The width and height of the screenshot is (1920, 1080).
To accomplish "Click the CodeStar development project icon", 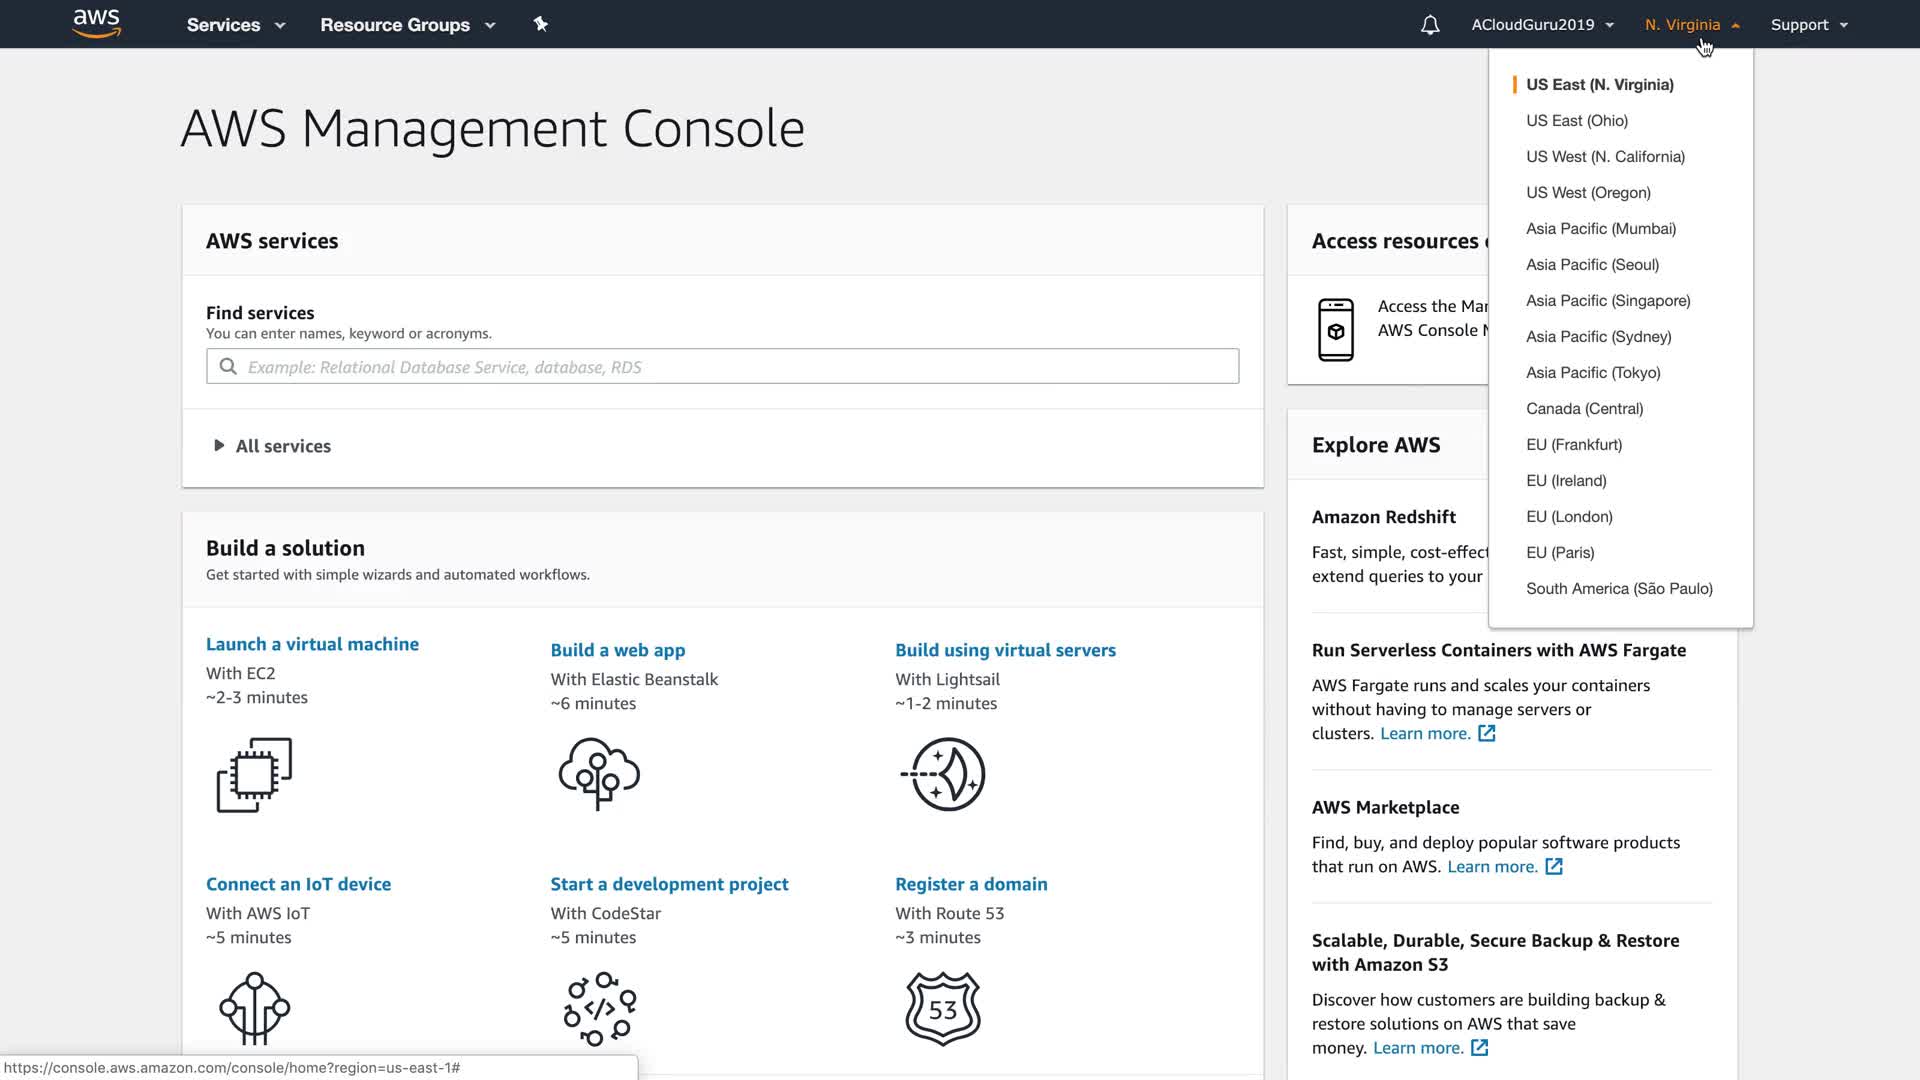I will coord(599,1008).
